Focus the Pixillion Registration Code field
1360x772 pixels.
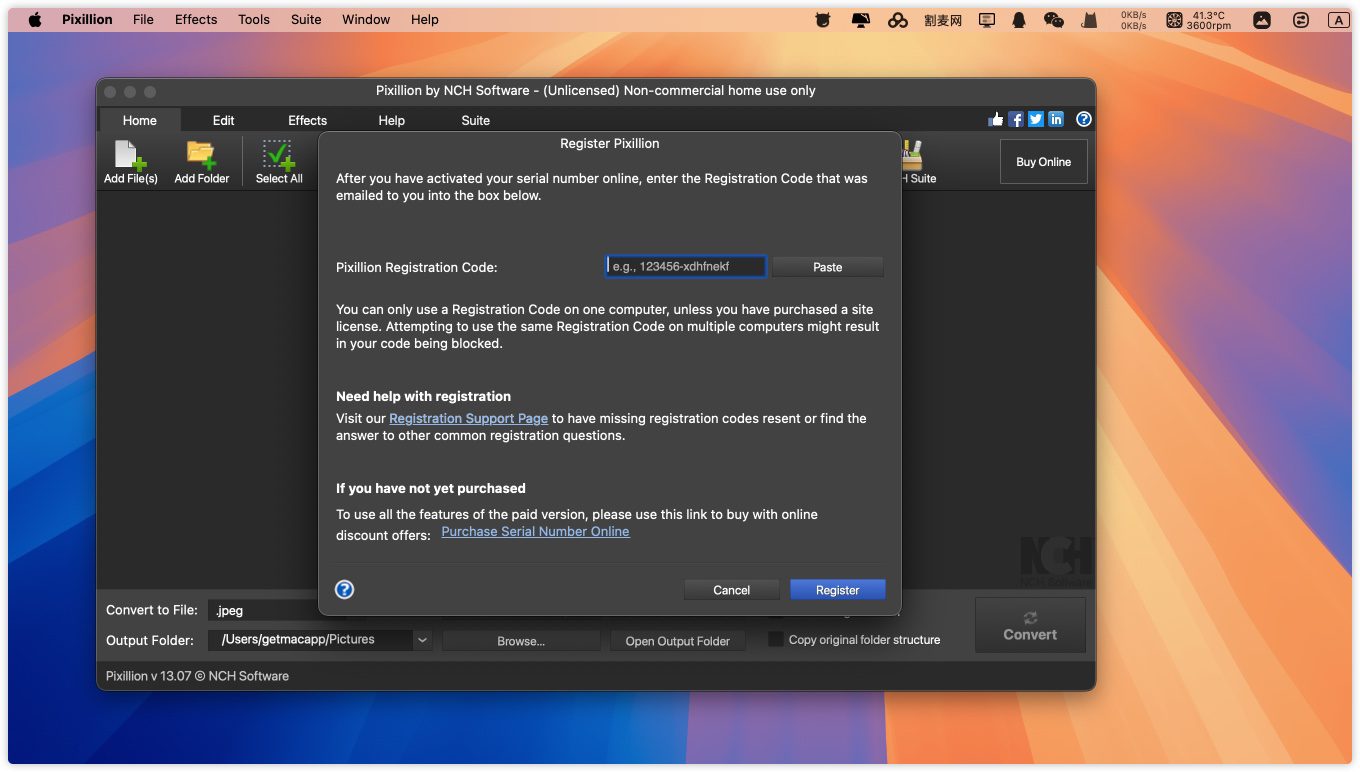click(x=686, y=267)
